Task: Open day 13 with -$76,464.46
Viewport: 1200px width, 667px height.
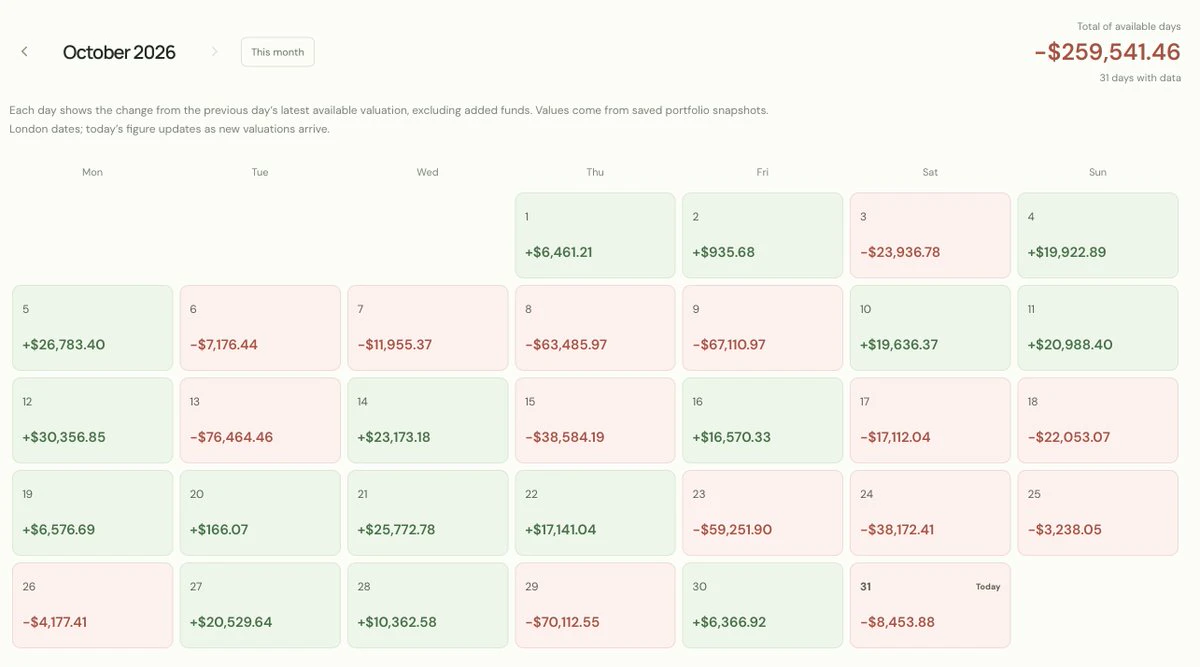Action: click(x=260, y=421)
